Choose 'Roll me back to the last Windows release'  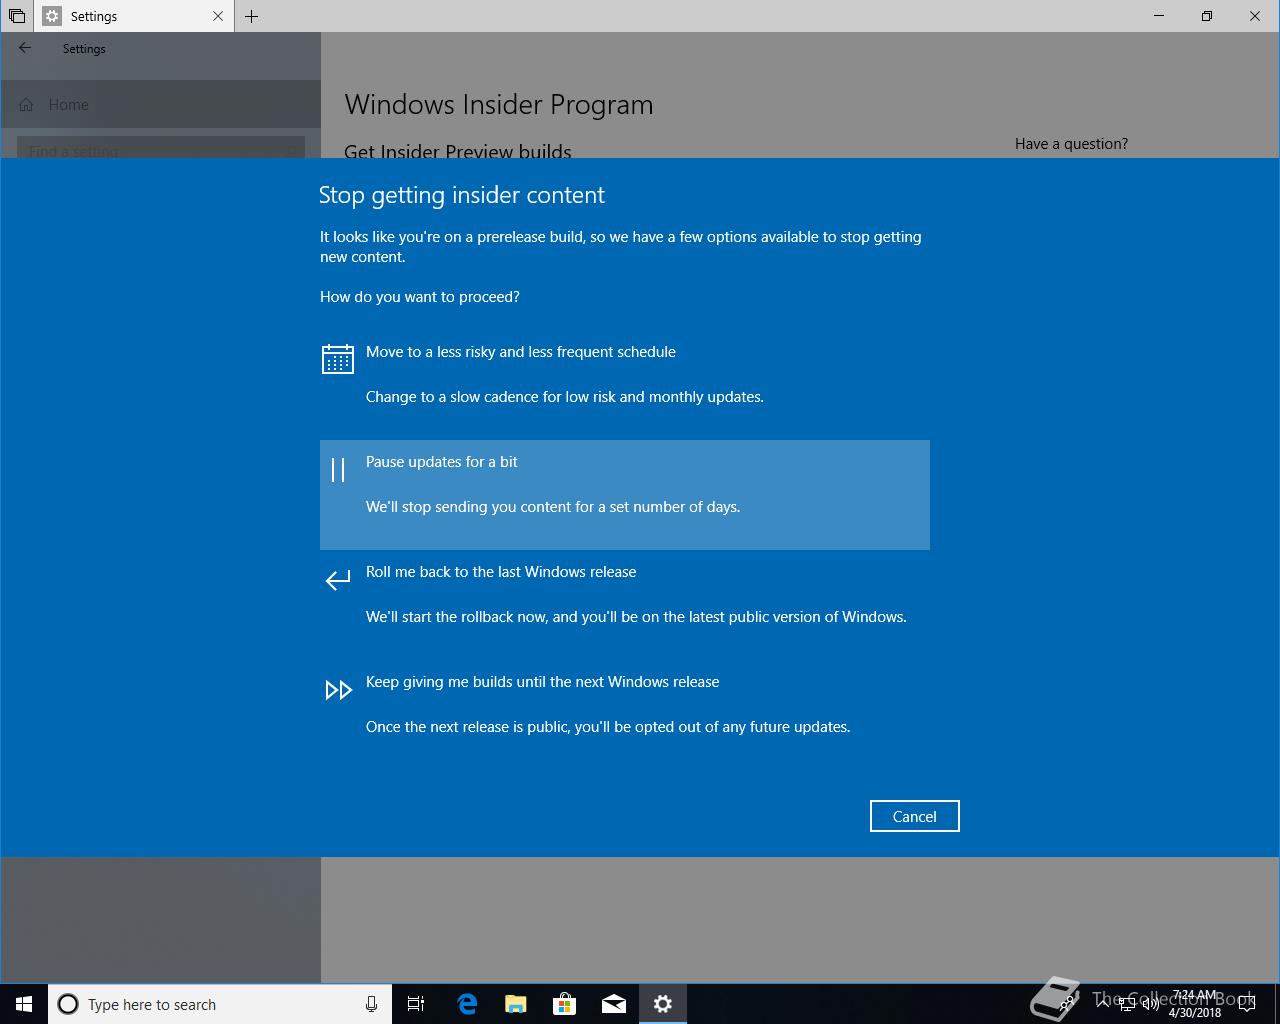tap(624, 605)
